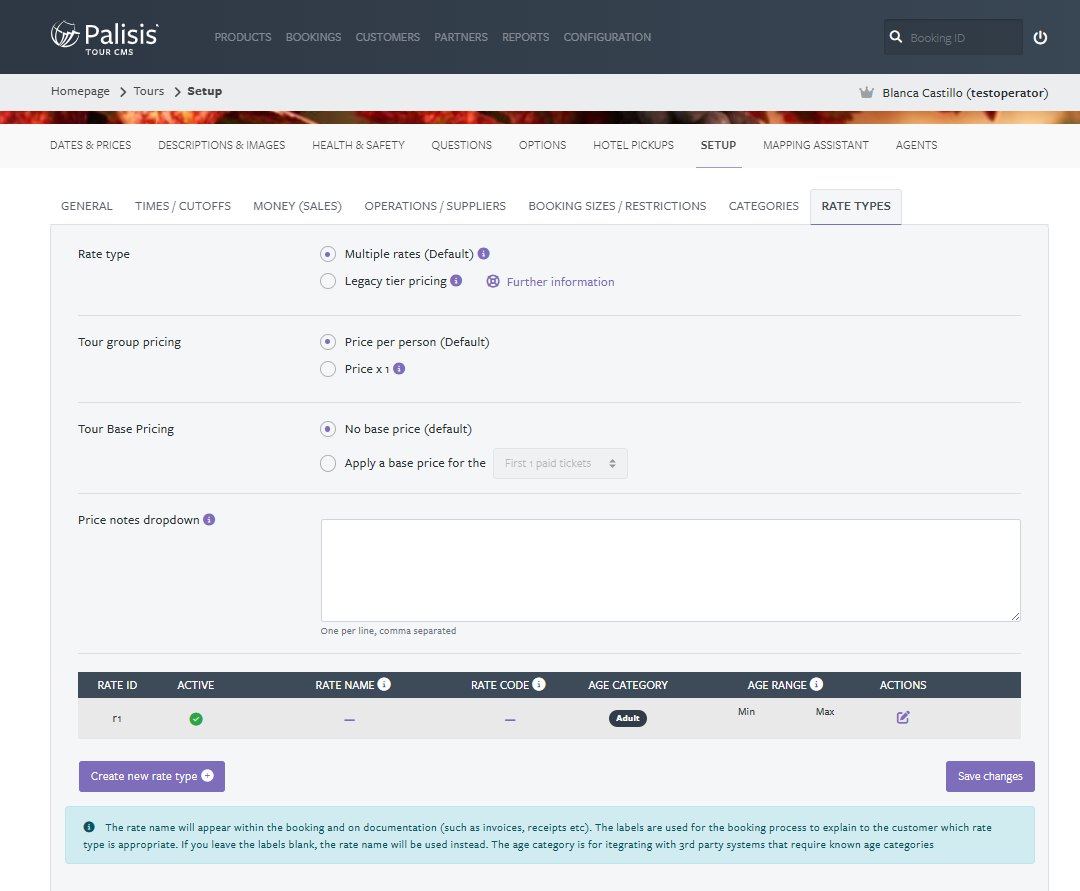Switch to QUESTIONS tab

461,145
